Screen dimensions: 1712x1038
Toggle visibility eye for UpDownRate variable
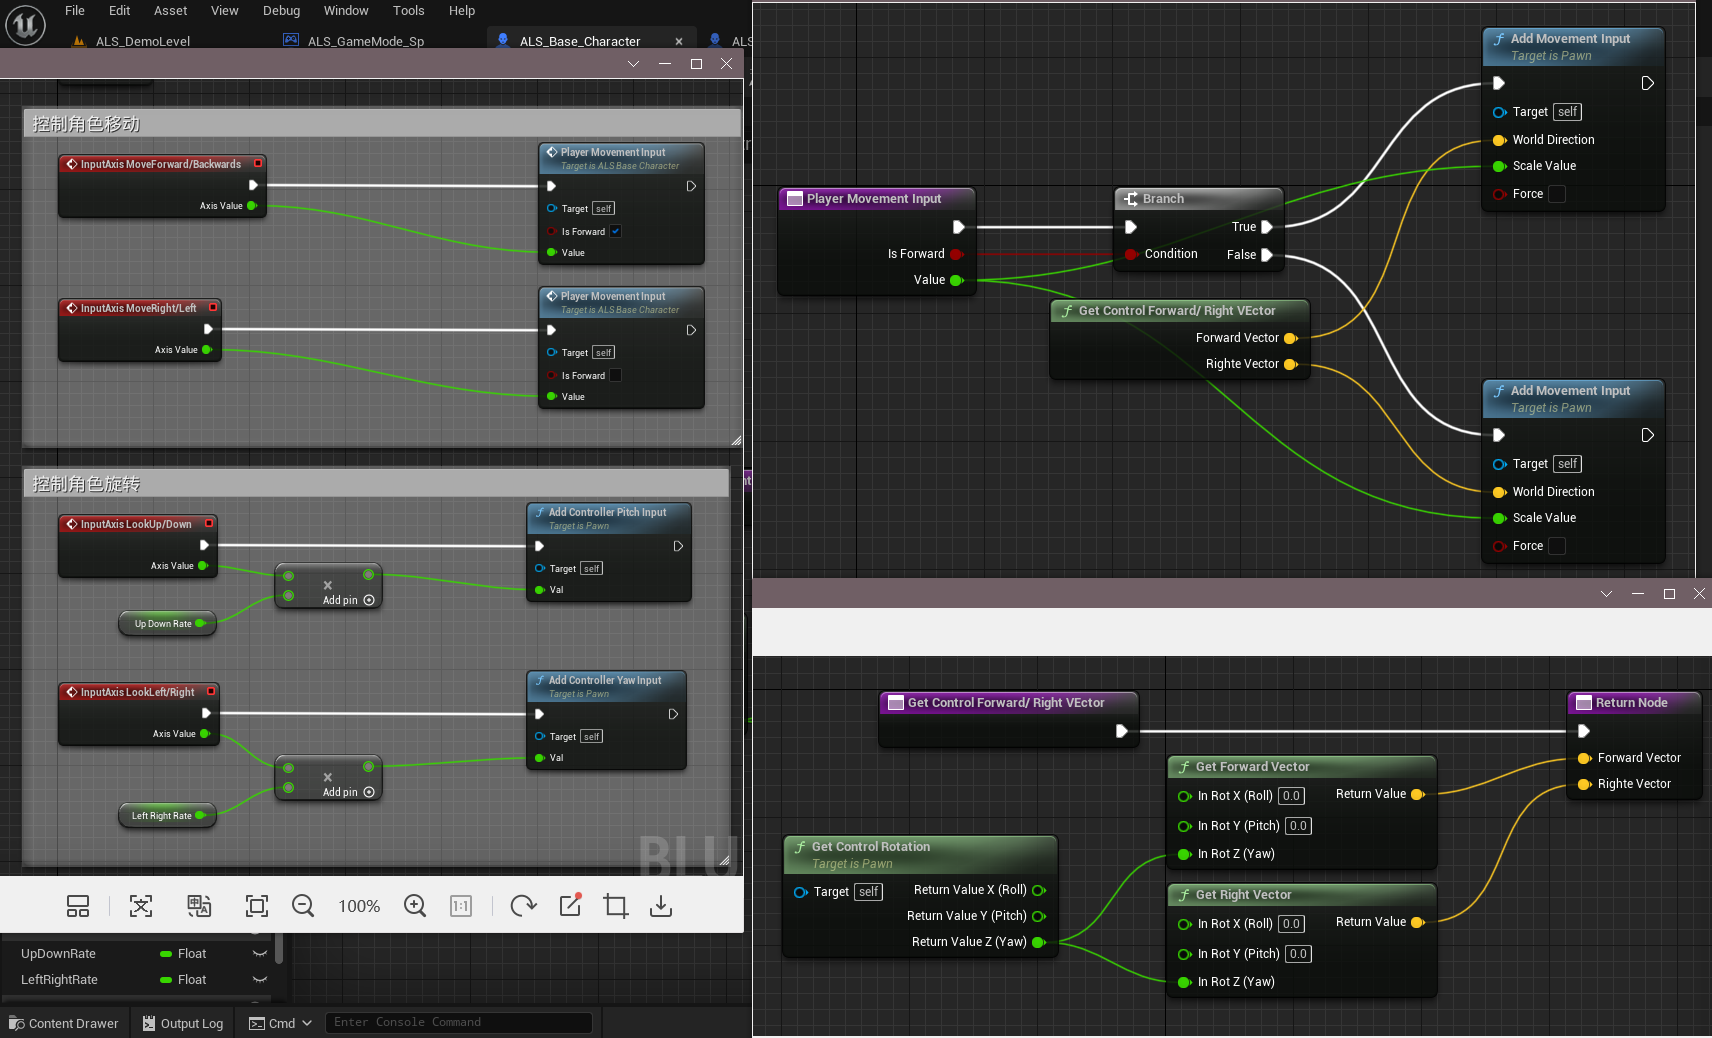pyautogui.click(x=260, y=954)
